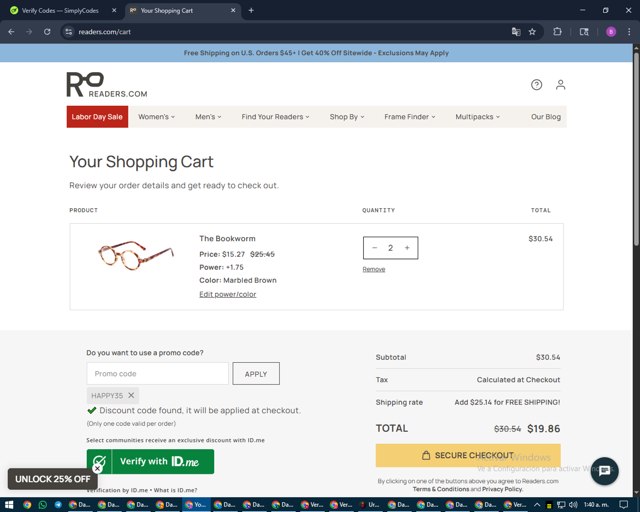Click the readers.com/cart address bar
The width and height of the screenshot is (640, 512).
(x=286, y=32)
